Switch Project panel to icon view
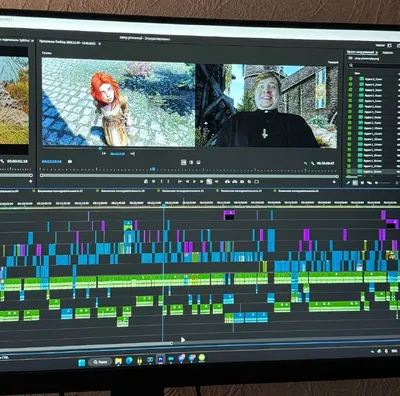The height and width of the screenshot is (396, 400). pos(362,183)
